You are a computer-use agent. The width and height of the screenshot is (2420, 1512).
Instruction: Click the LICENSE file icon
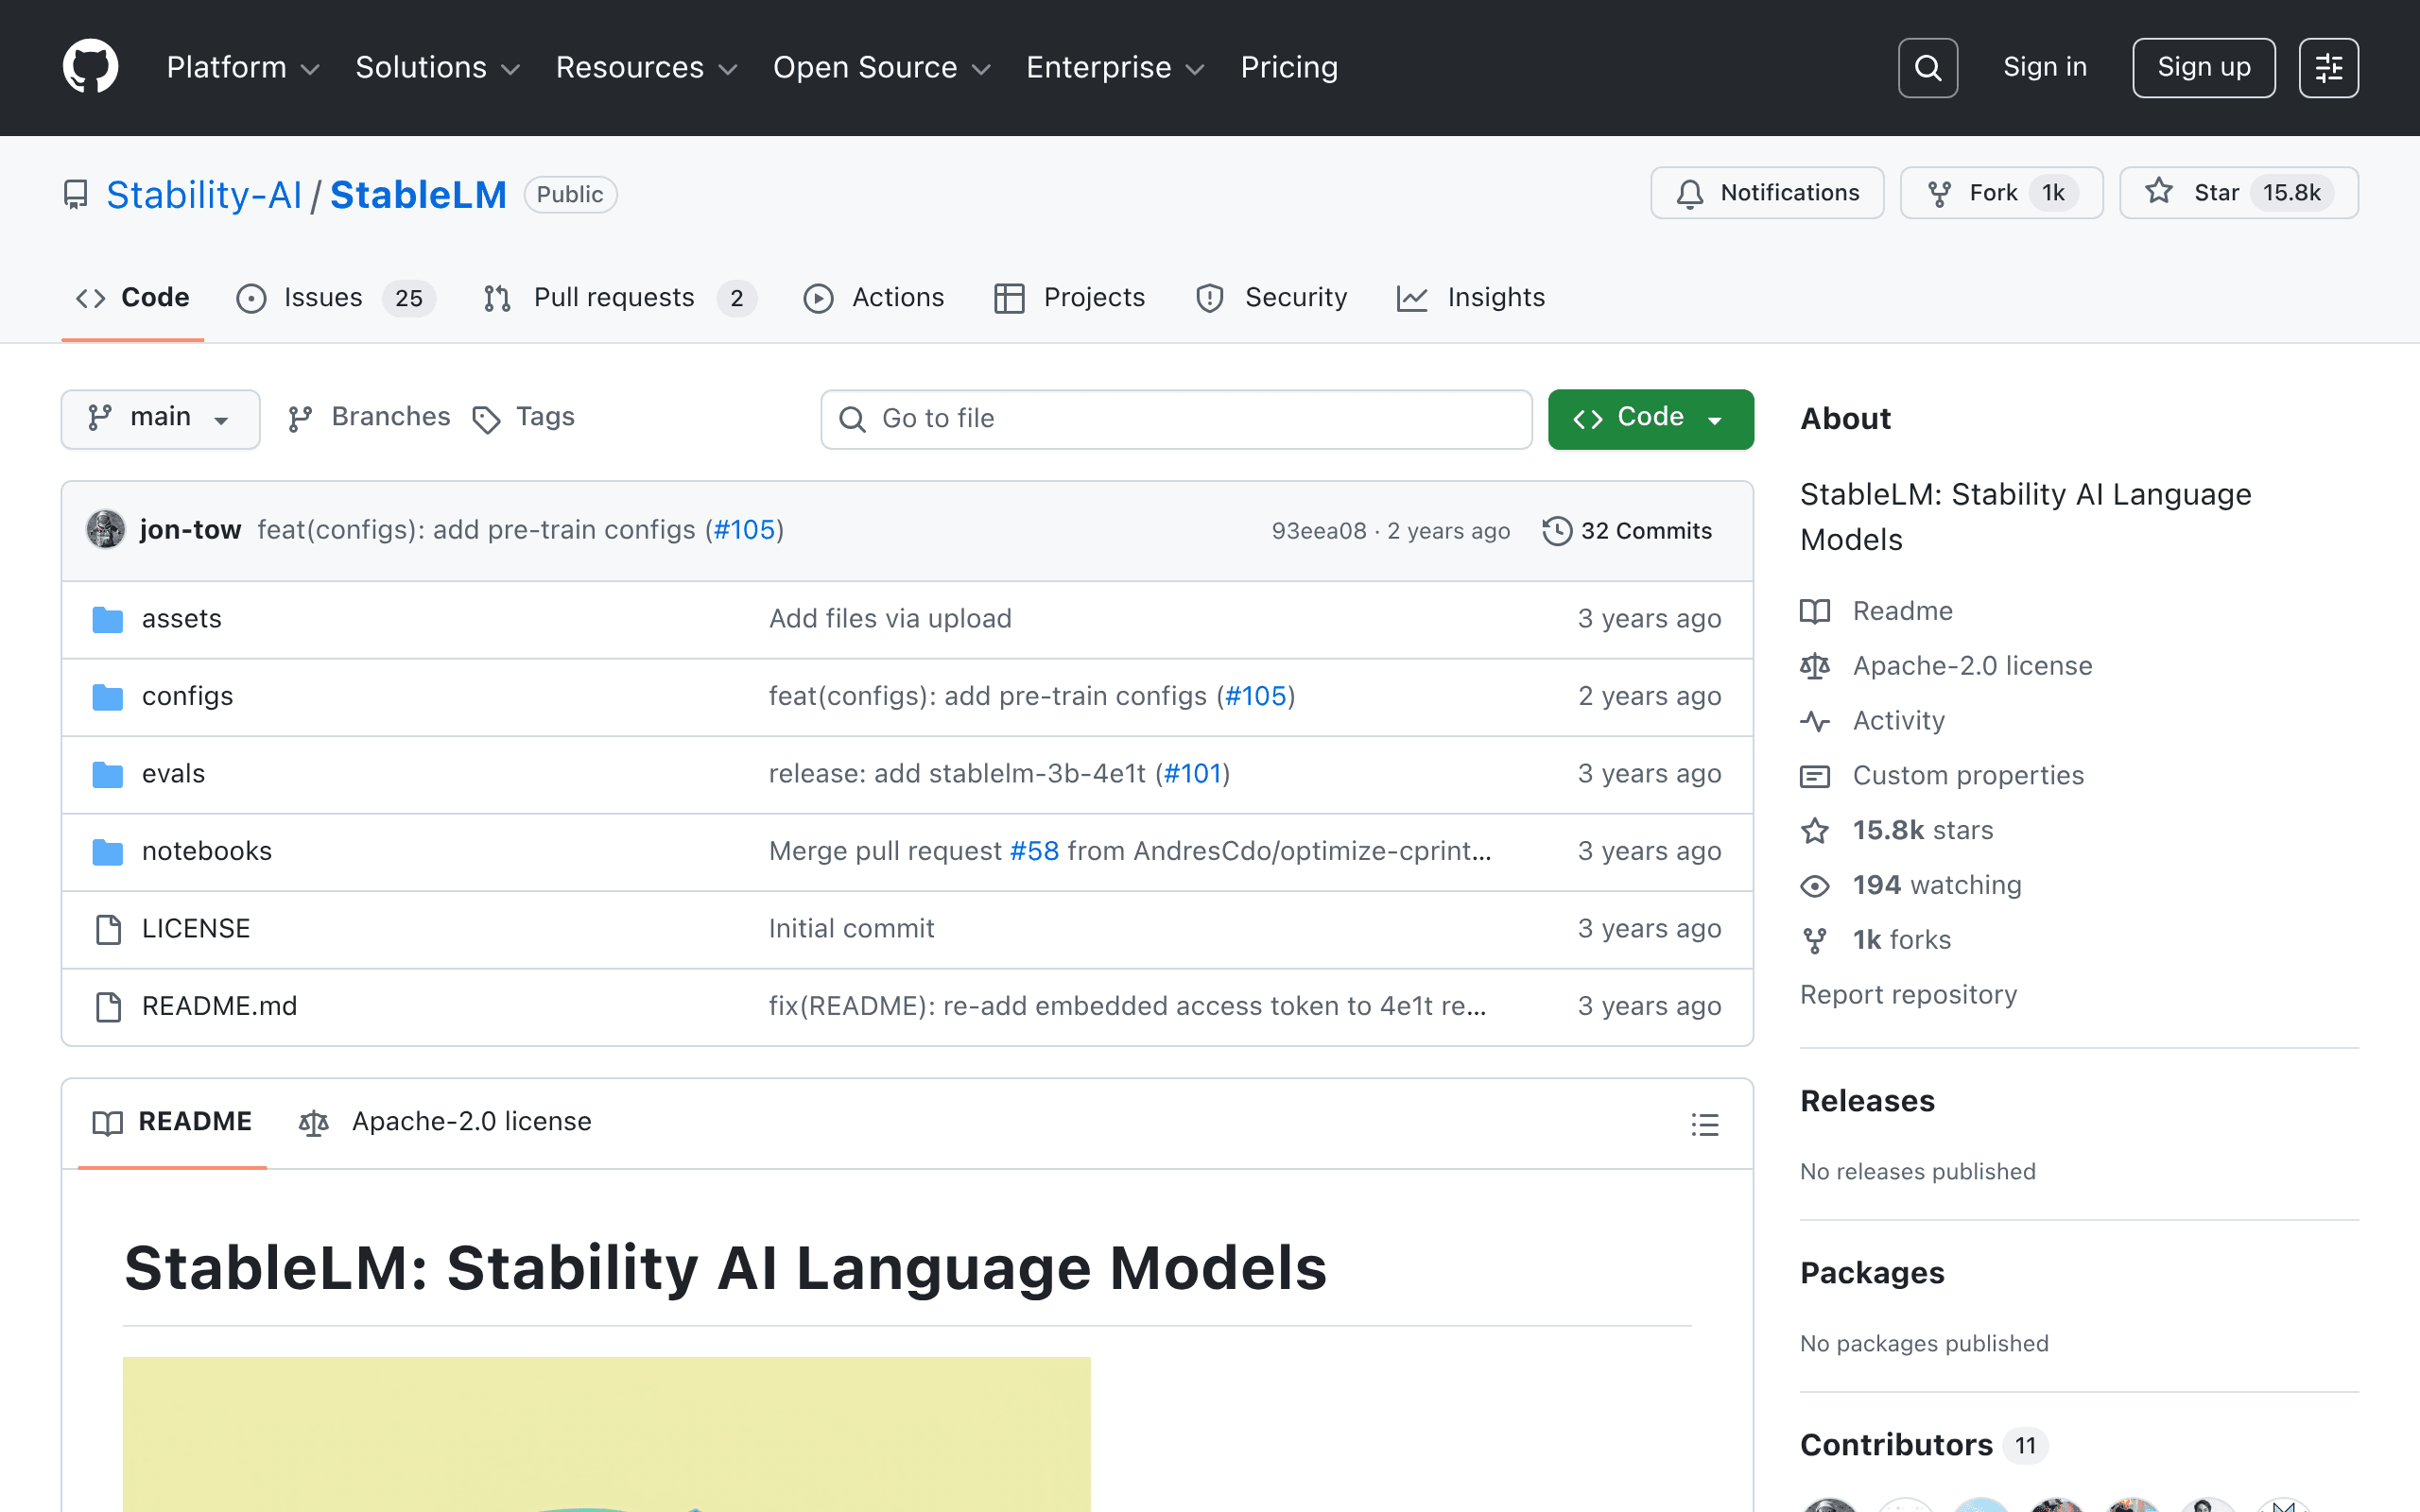108,929
